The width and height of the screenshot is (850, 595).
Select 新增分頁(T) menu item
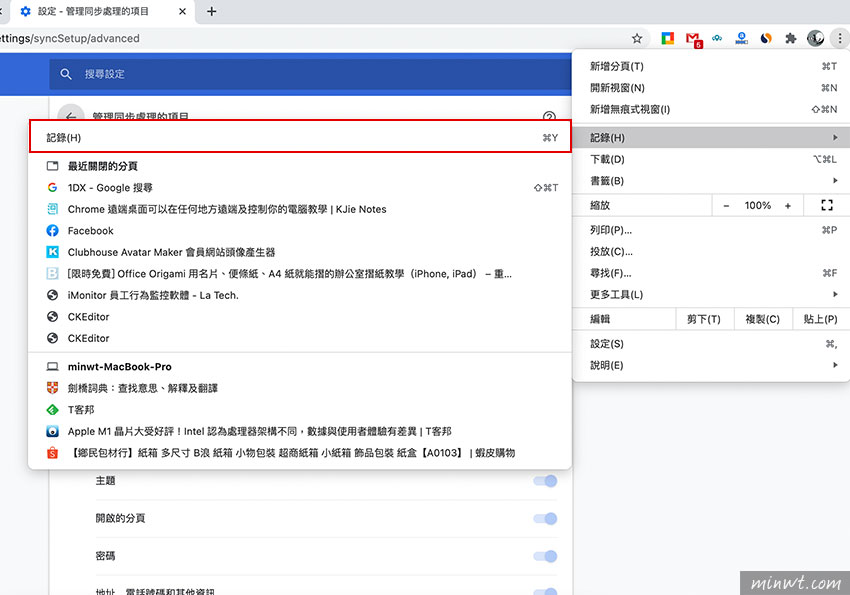tap(711, 67)
